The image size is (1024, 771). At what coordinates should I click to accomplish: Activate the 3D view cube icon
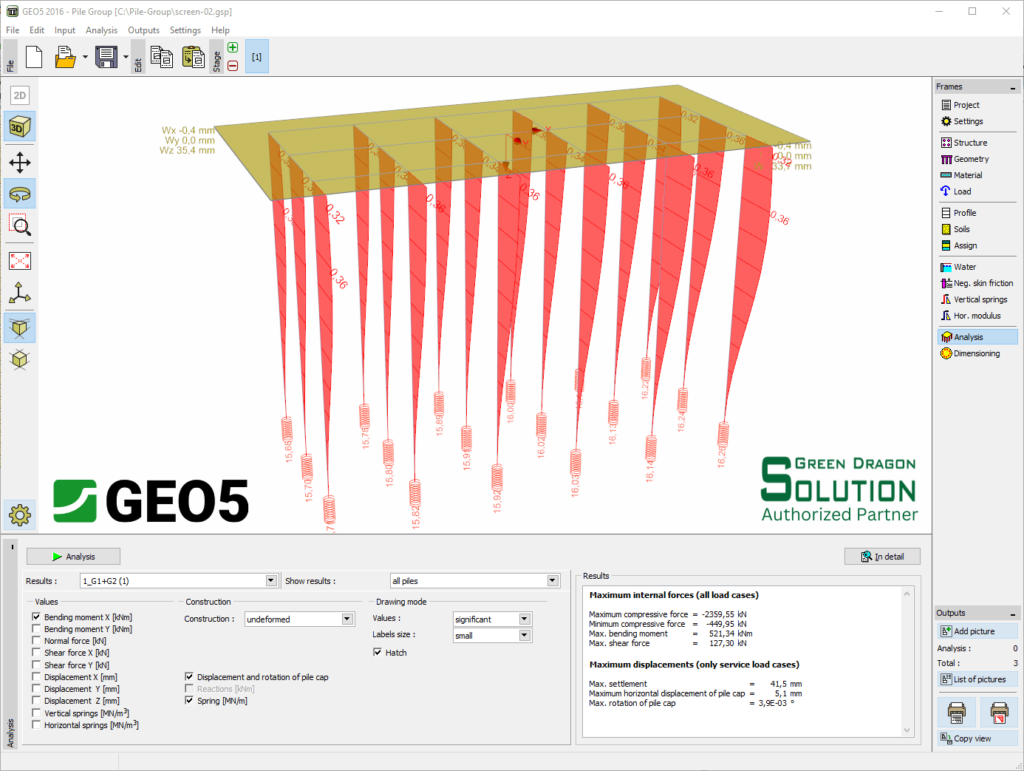click(x=20, y=128)
